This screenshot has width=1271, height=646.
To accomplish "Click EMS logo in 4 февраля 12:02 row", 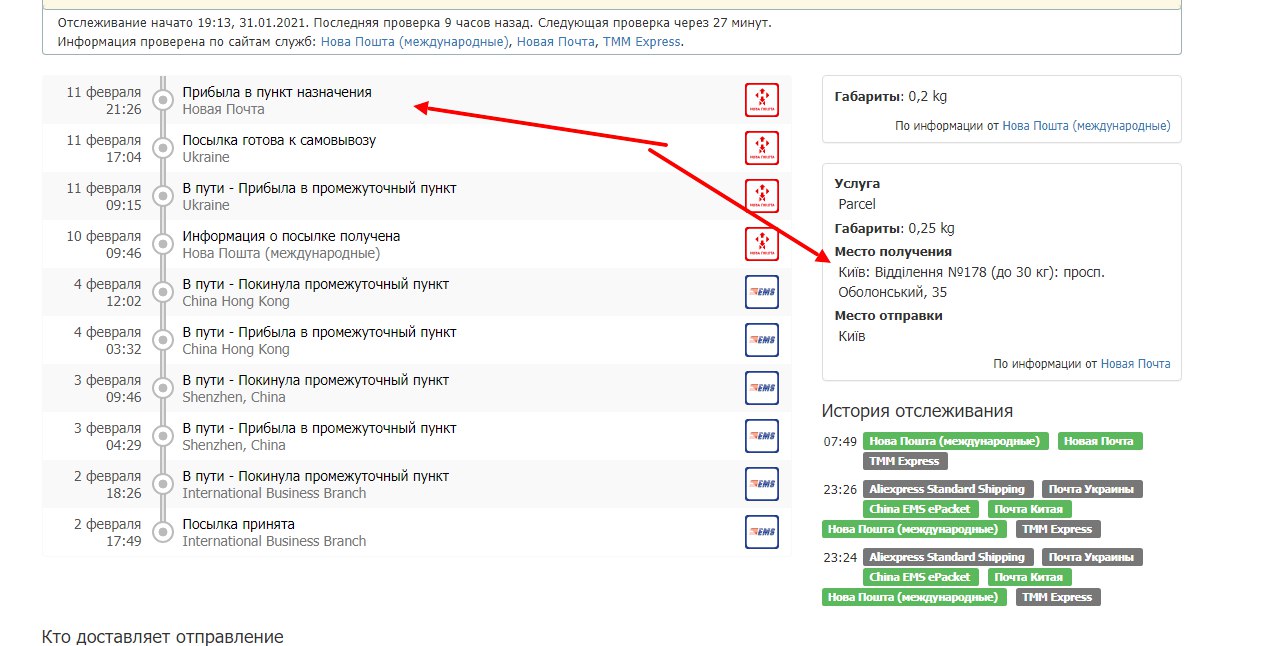I will point(762,292).
